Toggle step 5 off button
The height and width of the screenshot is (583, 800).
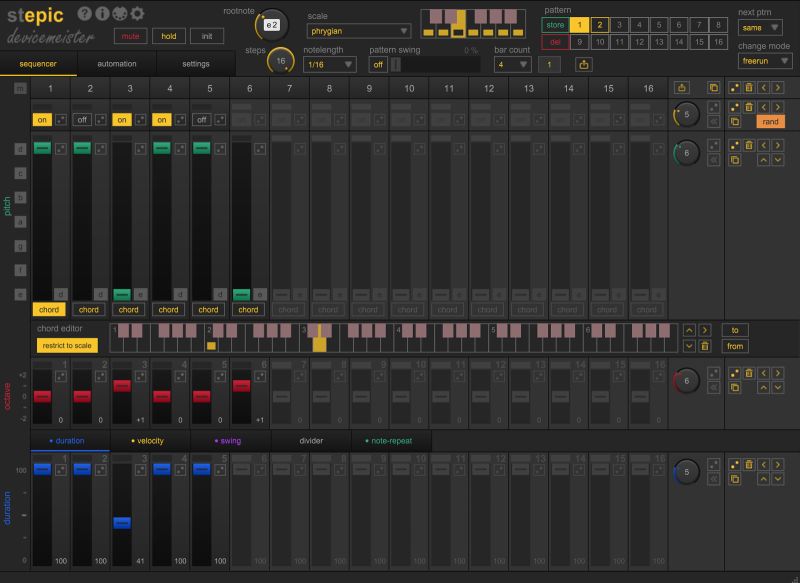tap(202, 120)
